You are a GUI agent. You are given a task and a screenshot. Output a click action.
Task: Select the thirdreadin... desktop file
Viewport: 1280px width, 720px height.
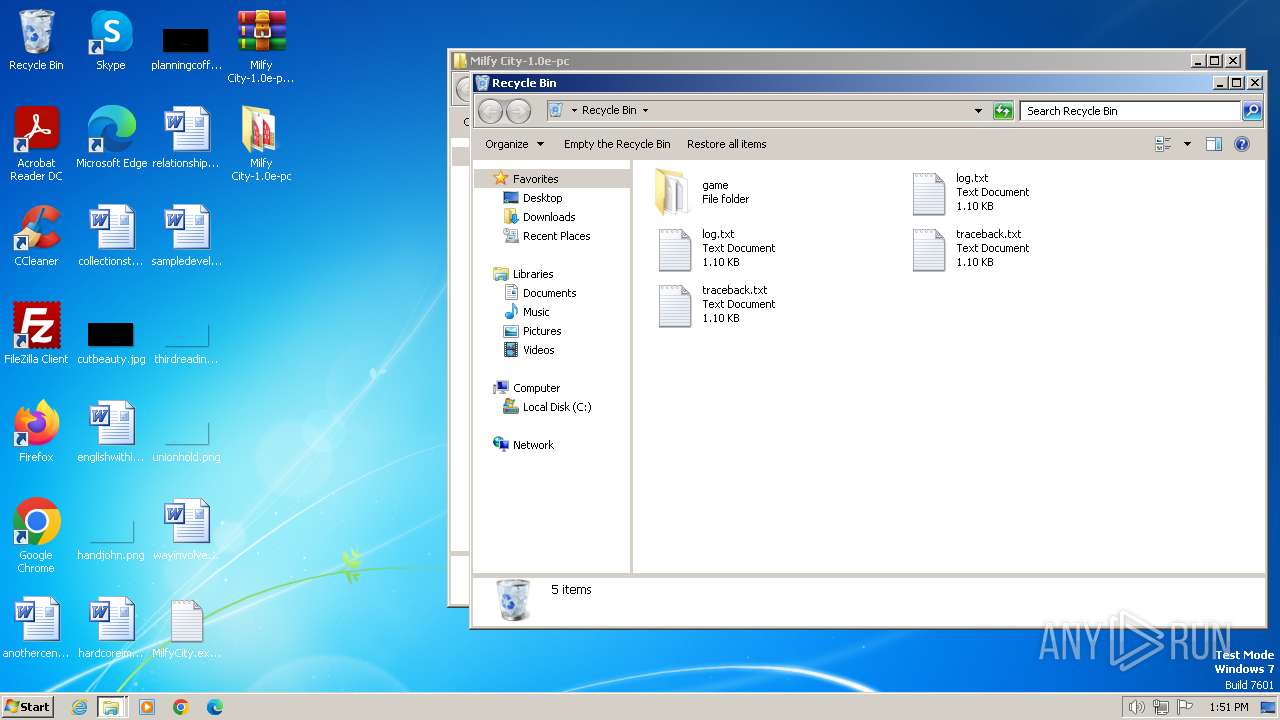(x=186, y=341)
